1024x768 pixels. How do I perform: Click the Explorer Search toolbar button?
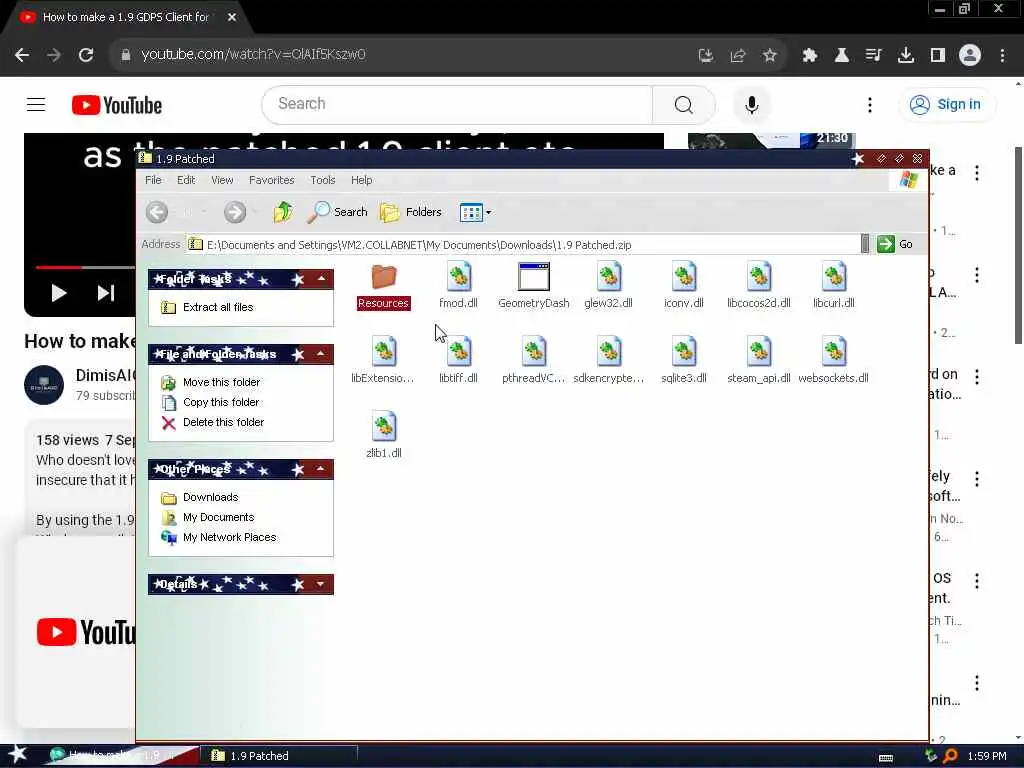(x=338, y=212)
